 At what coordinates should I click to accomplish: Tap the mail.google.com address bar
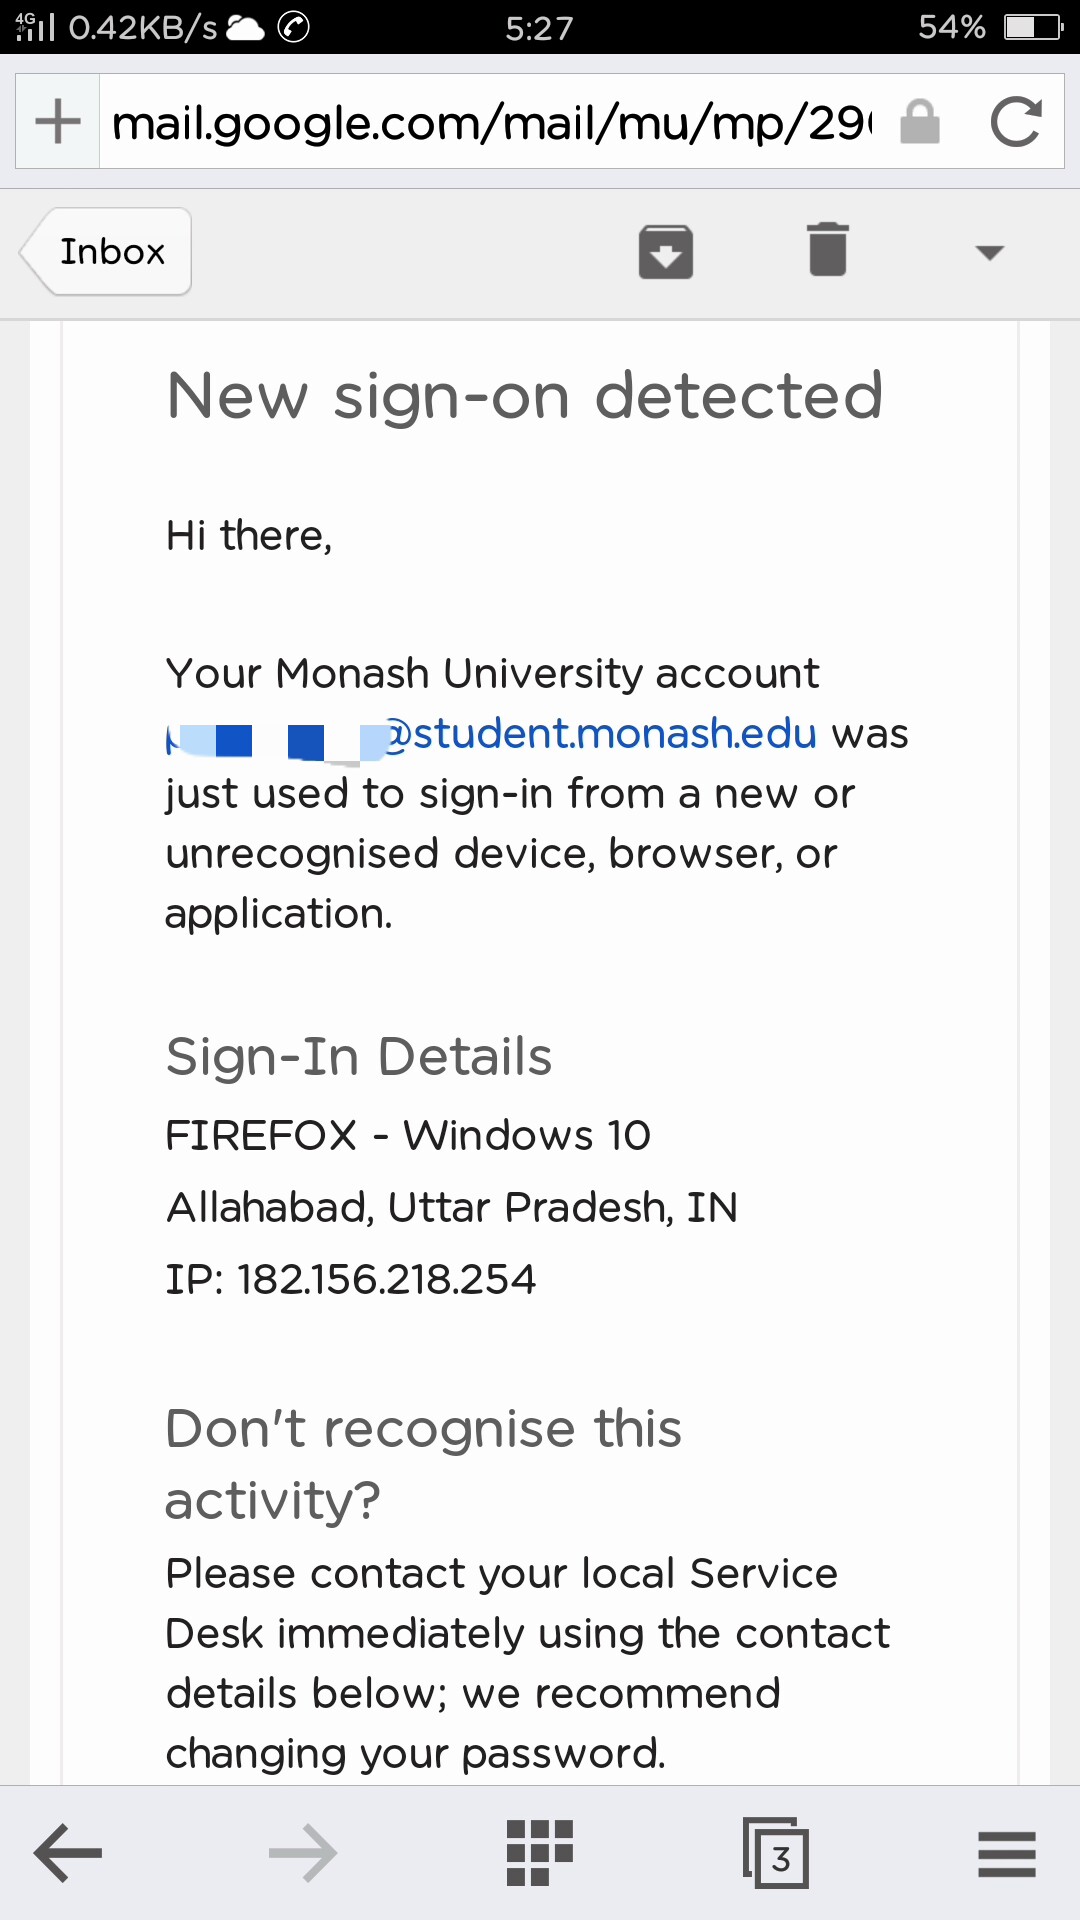point(490,122)
